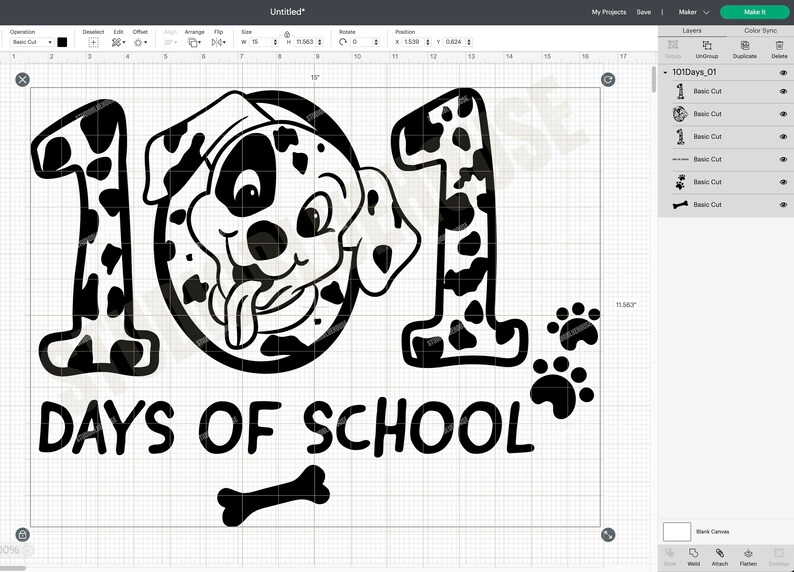Click the Group icon in the Layers panel
794x572 pixels.
673,45
